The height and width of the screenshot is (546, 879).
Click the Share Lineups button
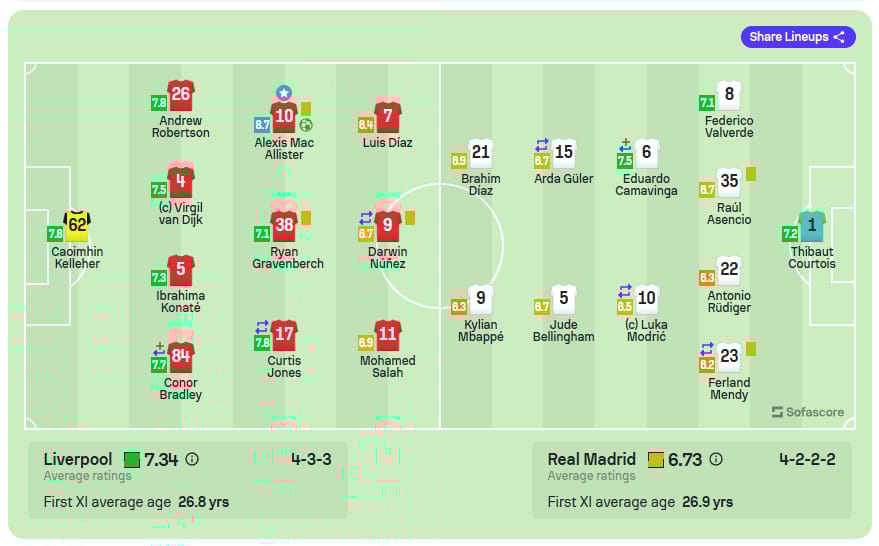(798, 37)
